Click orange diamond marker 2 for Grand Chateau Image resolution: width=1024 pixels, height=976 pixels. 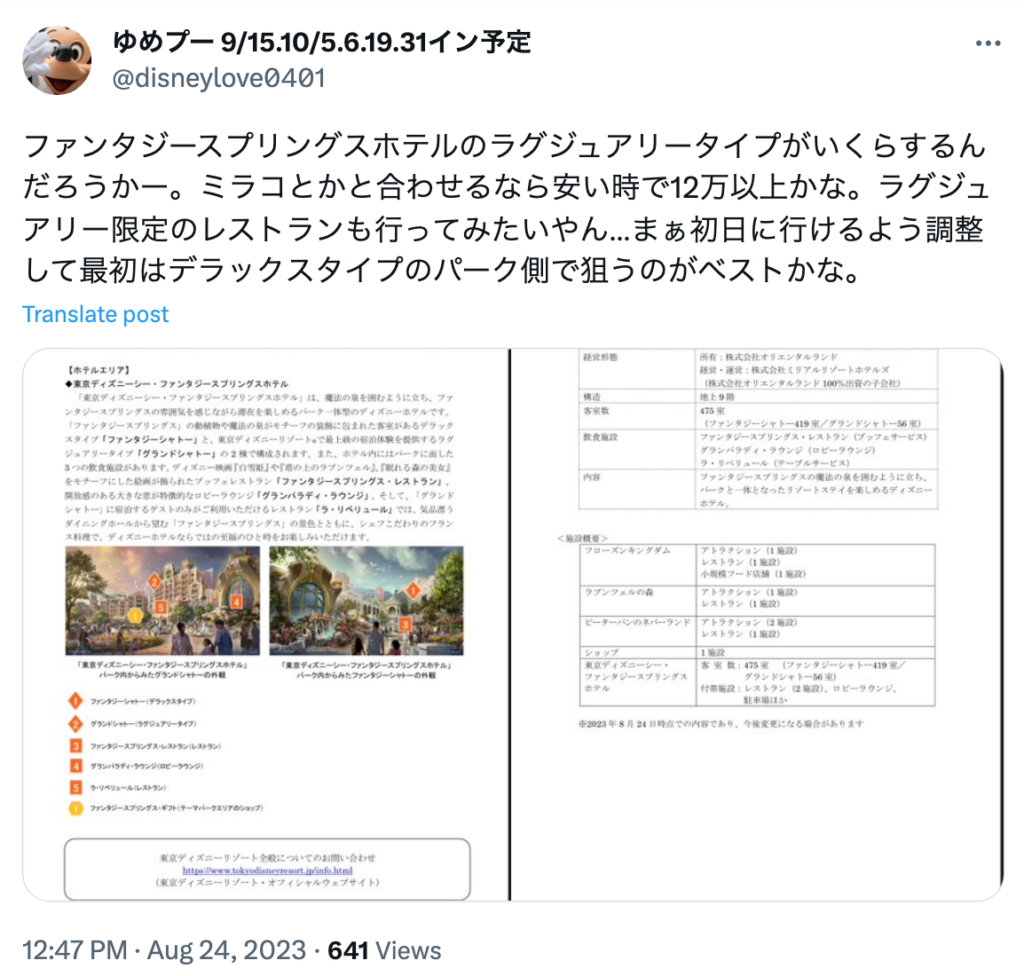point(76,723)
